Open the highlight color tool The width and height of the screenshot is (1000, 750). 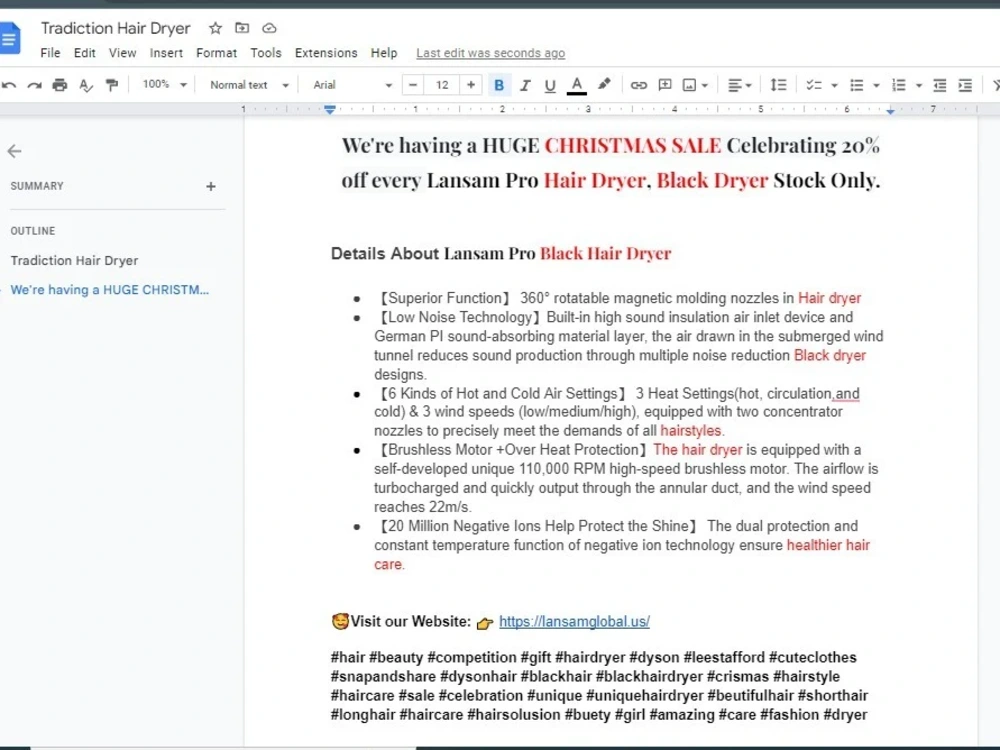point(603,85)
